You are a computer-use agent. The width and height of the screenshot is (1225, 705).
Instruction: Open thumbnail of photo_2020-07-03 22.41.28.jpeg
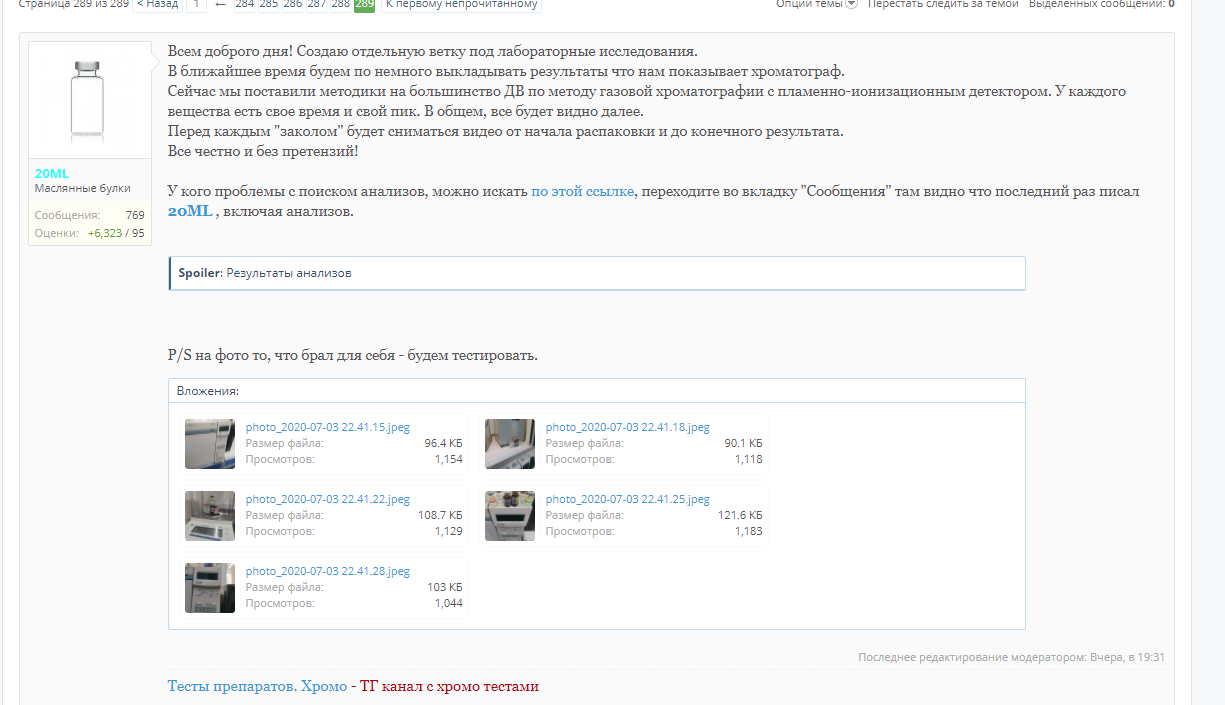[x=210, y=588]
